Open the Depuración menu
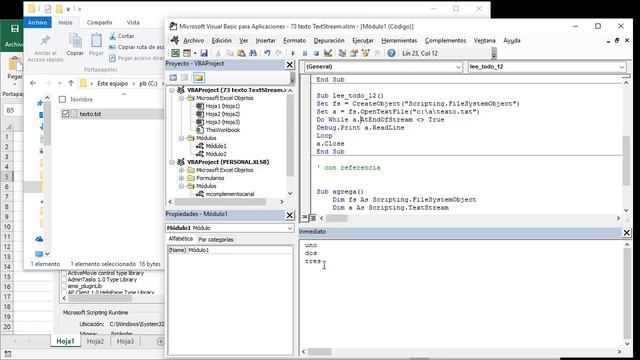The image size is (640, 360). click(x=329, y=40)
